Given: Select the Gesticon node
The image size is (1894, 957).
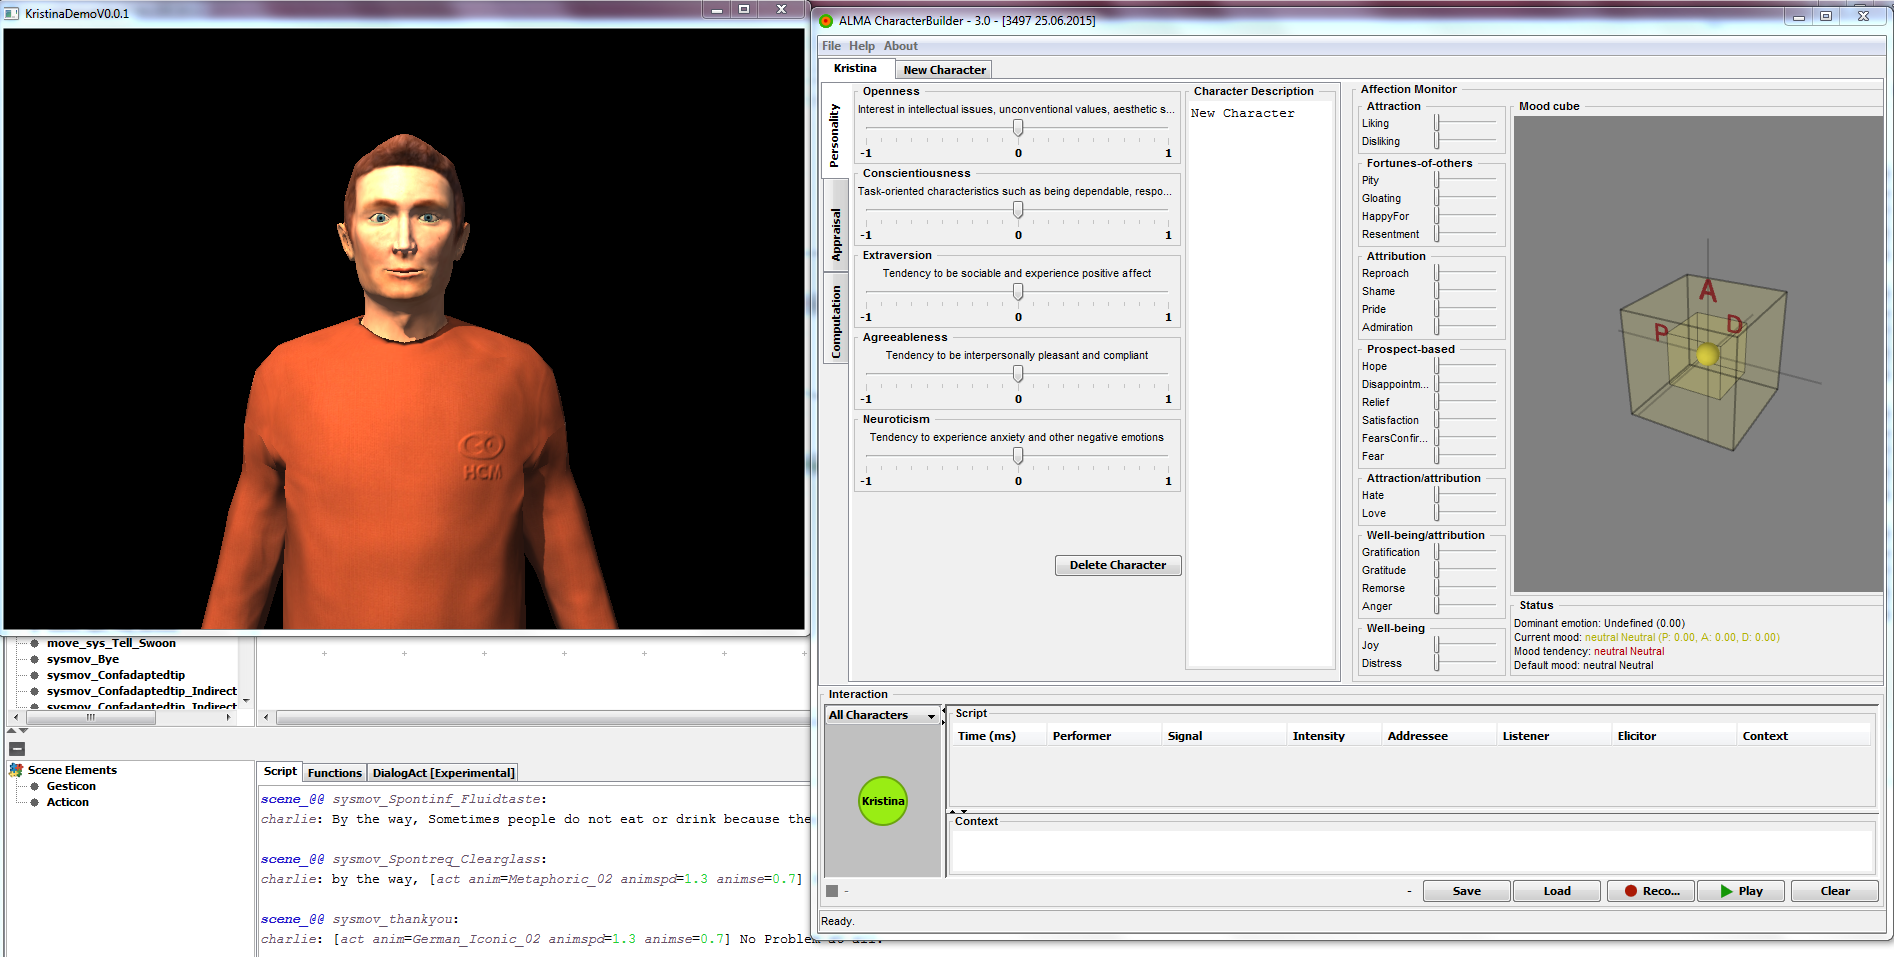Looking at the screenshot, I should click(71, 786).
